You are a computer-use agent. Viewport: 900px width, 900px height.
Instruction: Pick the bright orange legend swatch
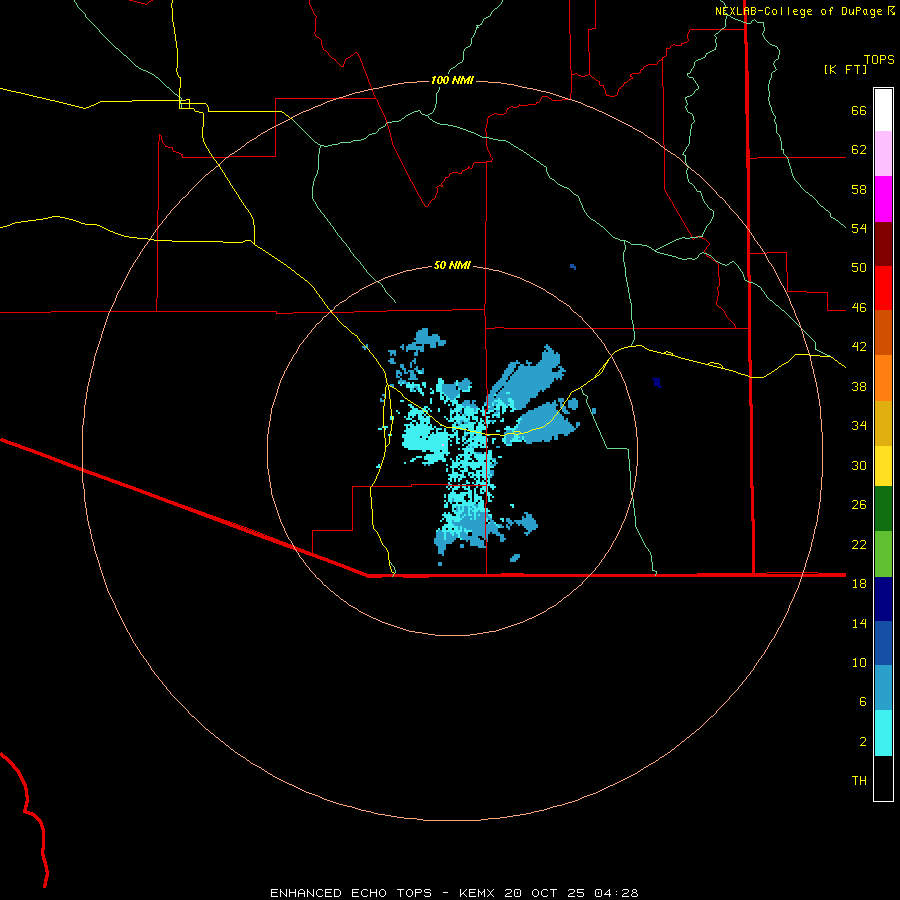tap(883, 378)
